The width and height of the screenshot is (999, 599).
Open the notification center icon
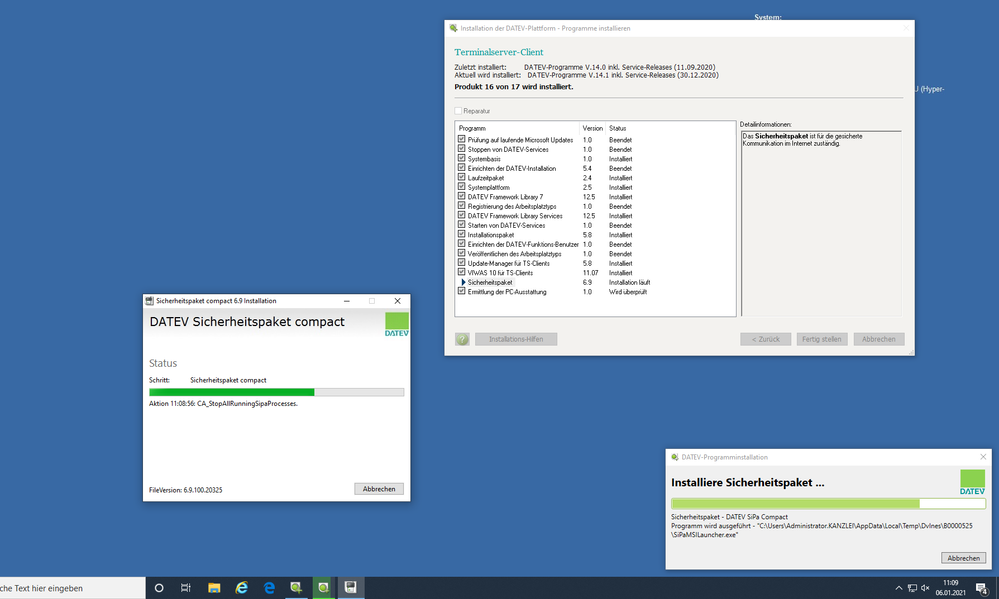click(x=983, y=588)
